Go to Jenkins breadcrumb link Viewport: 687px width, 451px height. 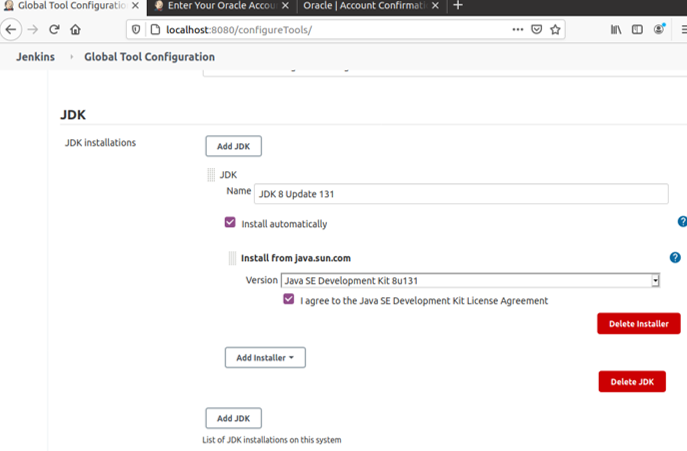pos(35,57)
